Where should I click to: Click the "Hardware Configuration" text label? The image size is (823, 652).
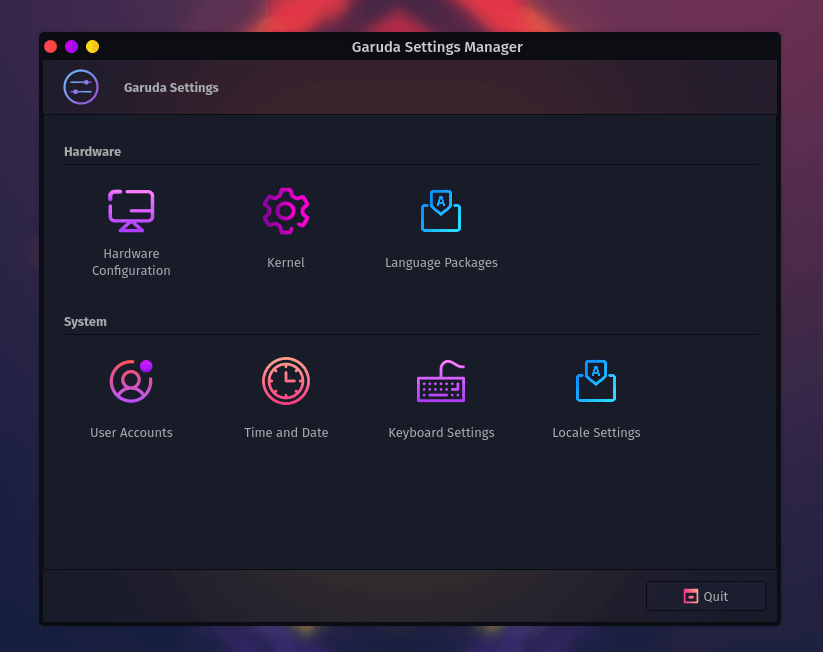pyautogui.click(x=131, y=262)
